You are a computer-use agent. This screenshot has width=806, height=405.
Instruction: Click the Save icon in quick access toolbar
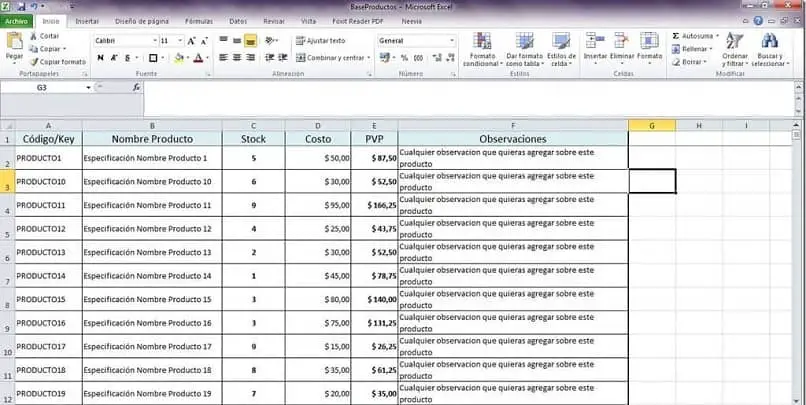21,7
